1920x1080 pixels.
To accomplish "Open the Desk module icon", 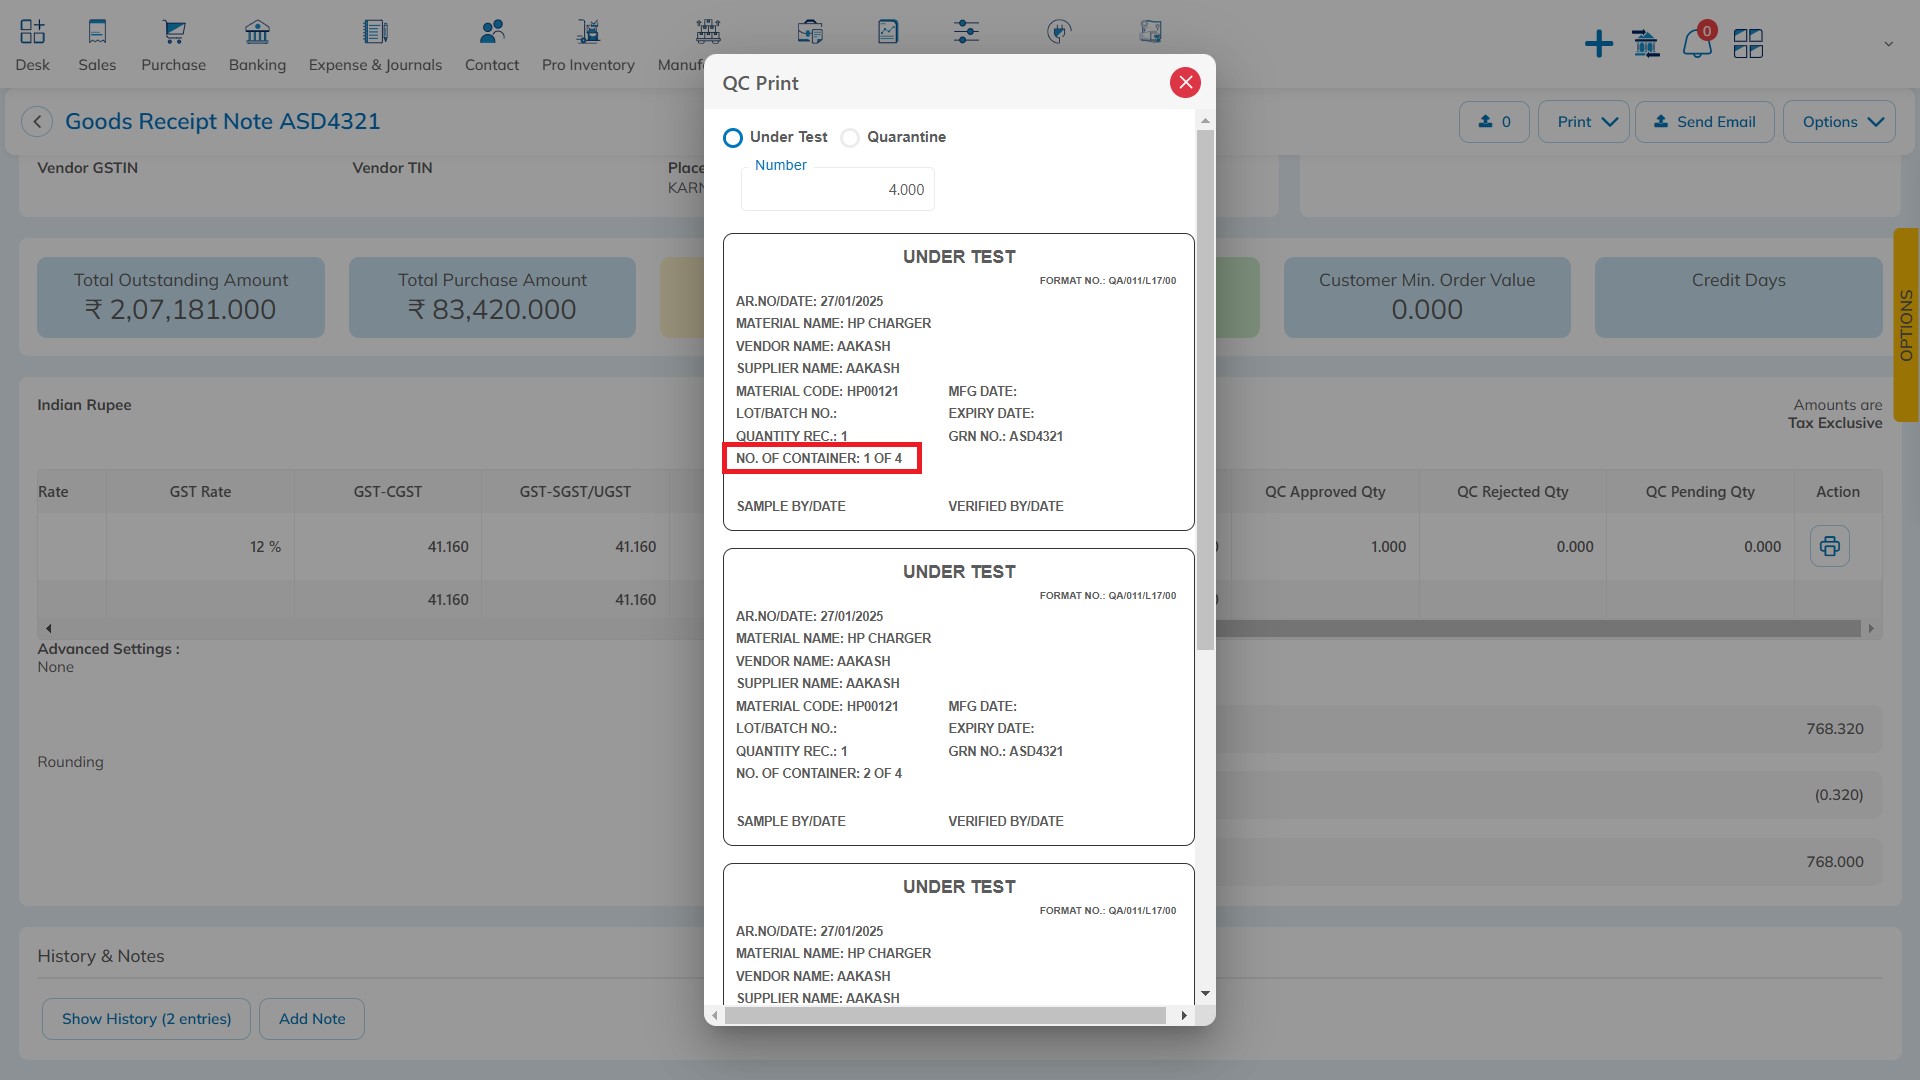I will click(32, 32).
